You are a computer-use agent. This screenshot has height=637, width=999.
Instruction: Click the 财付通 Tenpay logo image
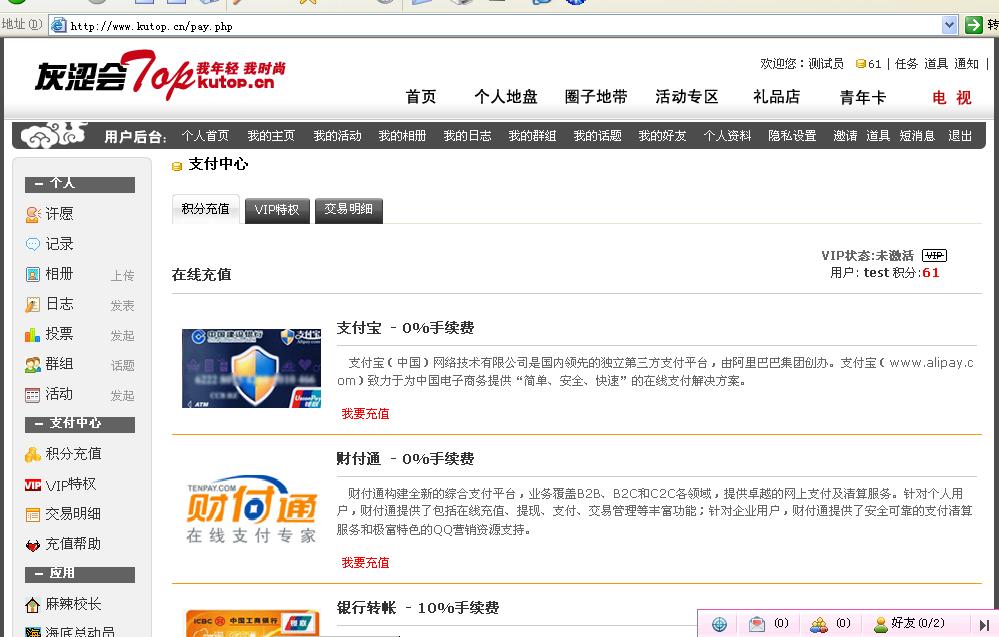click(251, 510)
